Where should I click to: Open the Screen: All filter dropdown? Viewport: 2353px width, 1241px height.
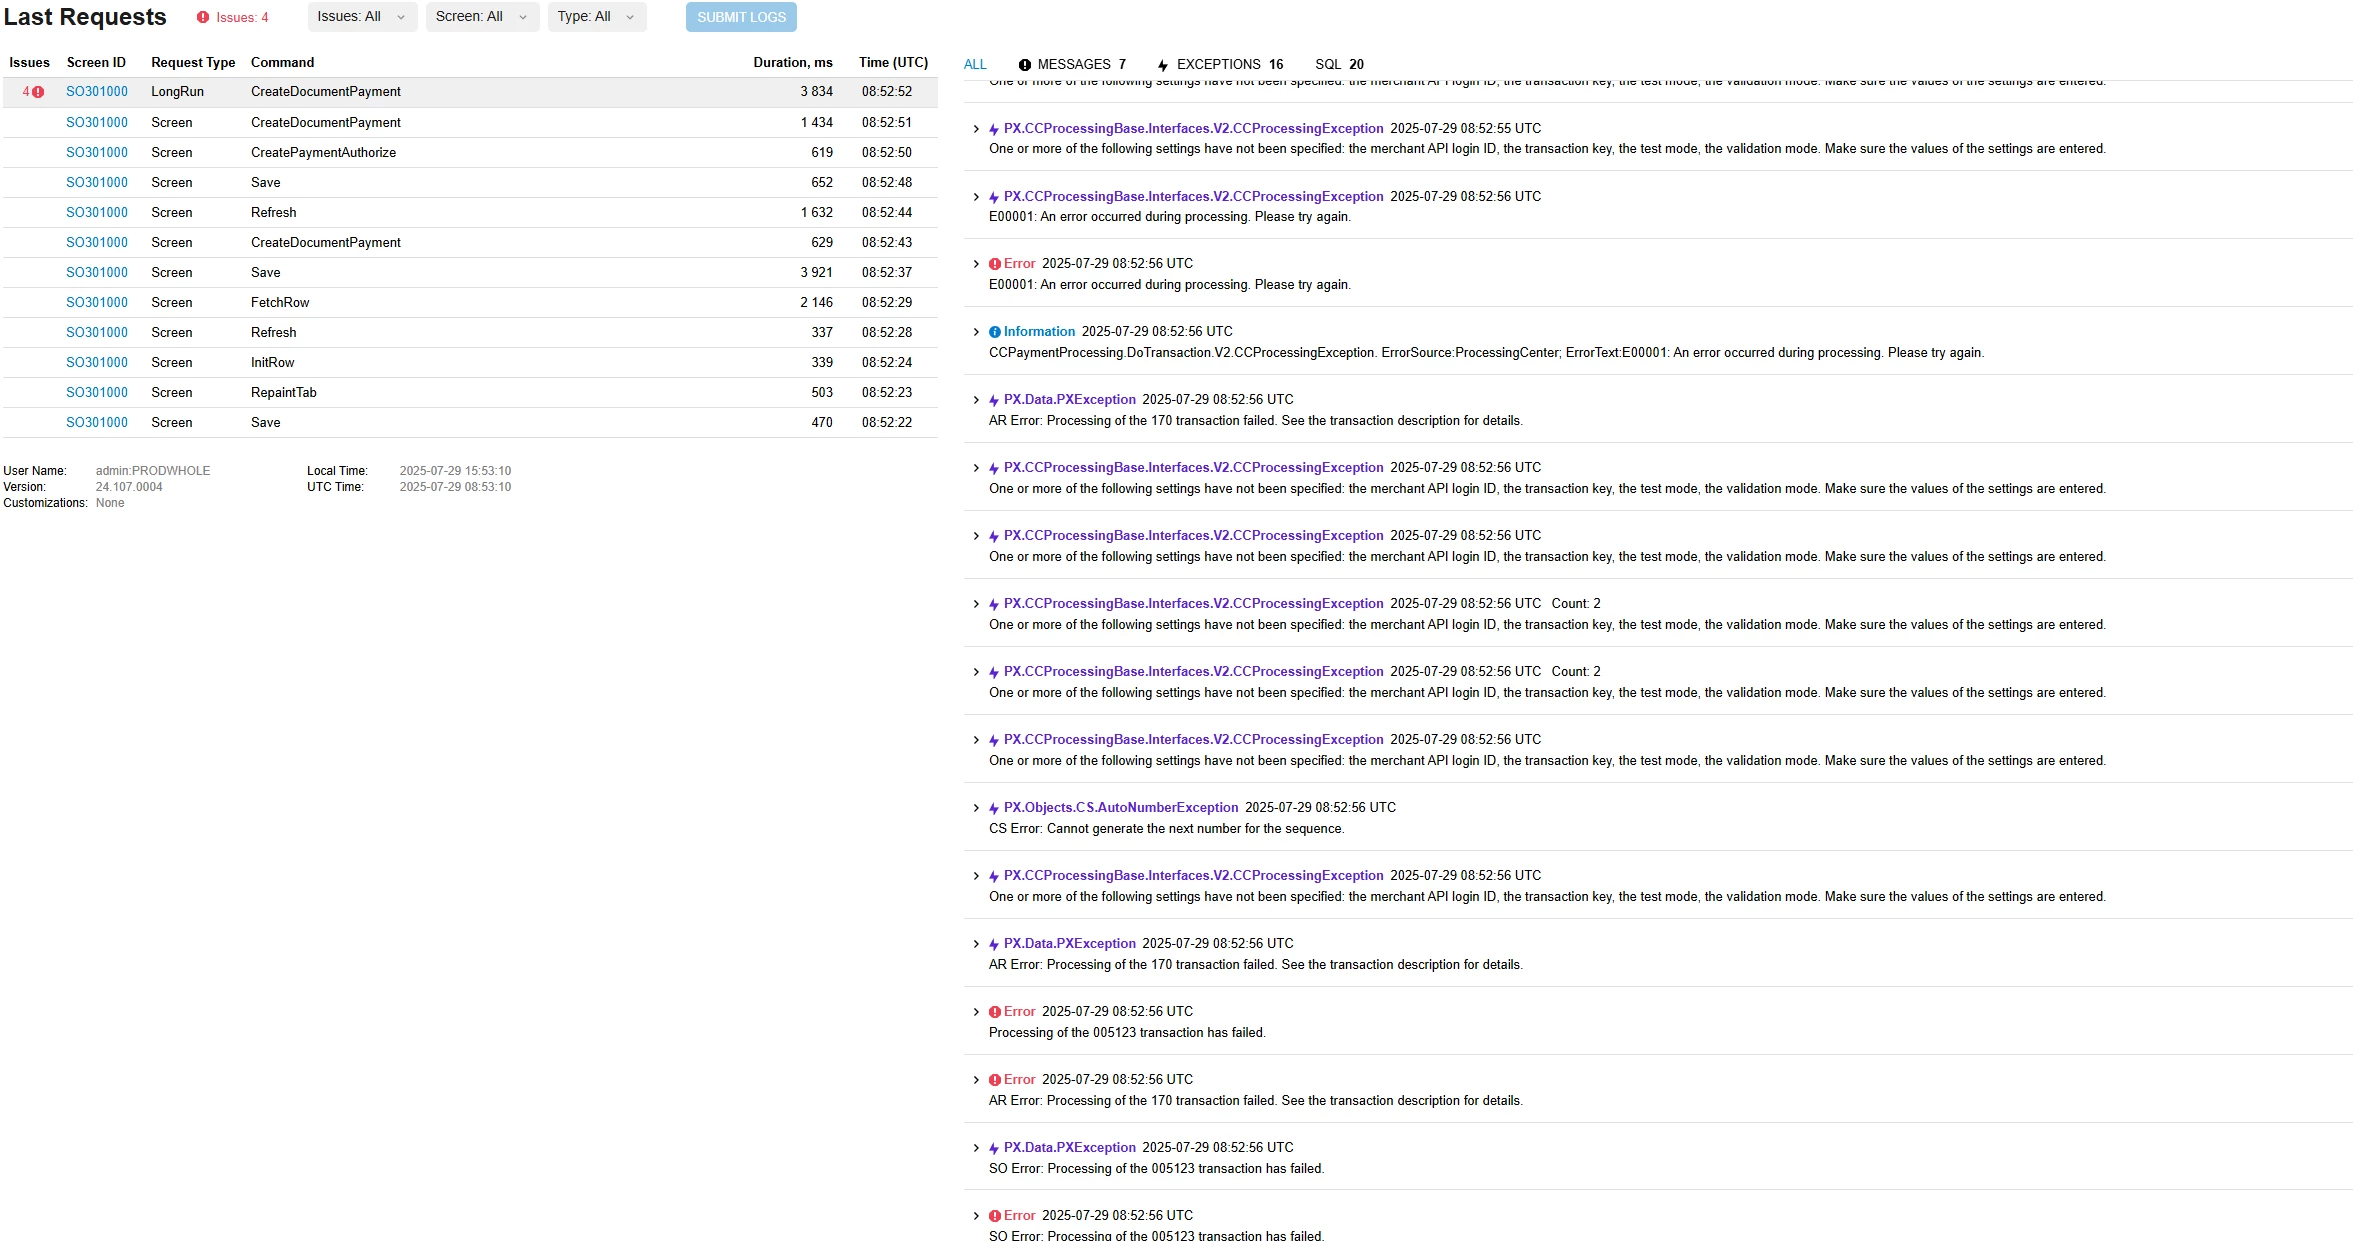[481, 17]
